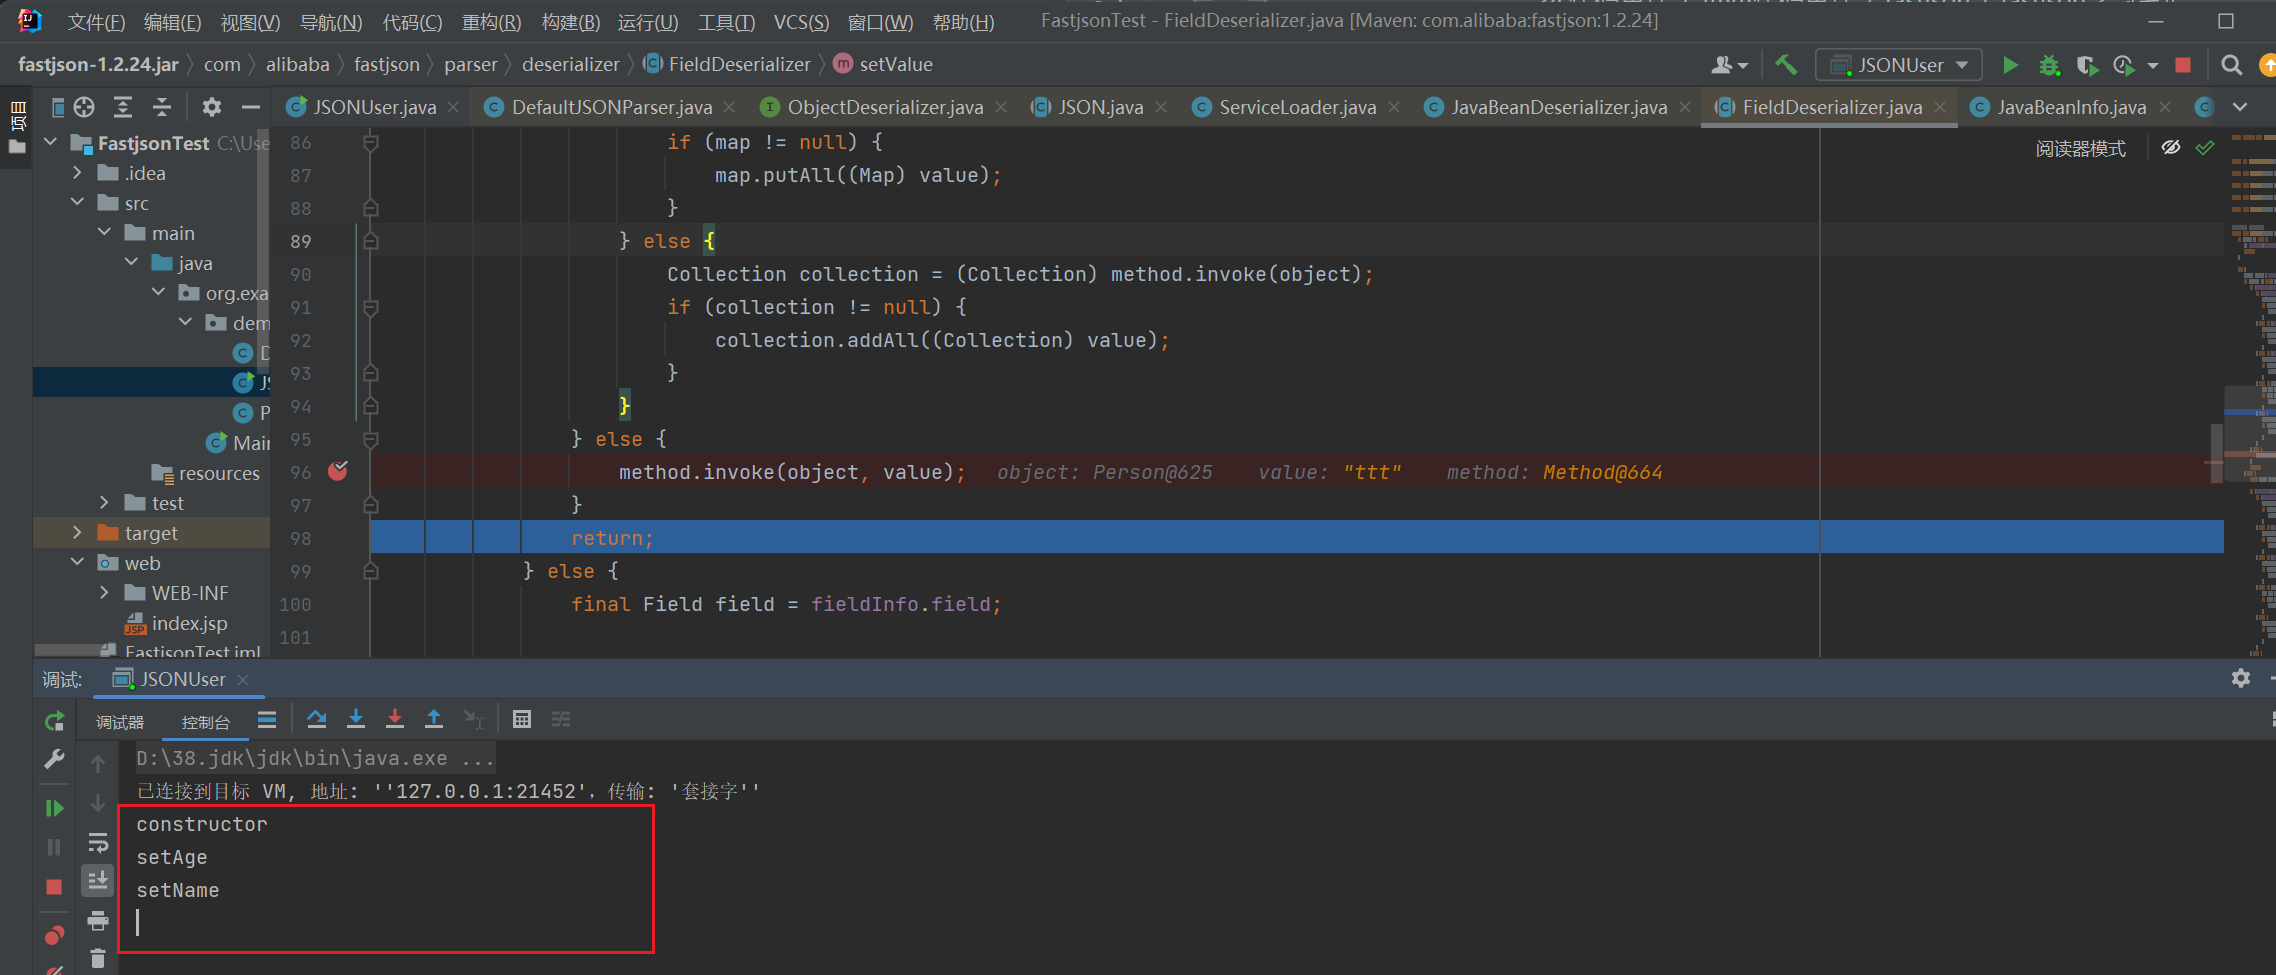Open the JSONUser run configuration dropdown
The height and width of the screenshot is (975, 2276).
click(x=1899, y=65)
